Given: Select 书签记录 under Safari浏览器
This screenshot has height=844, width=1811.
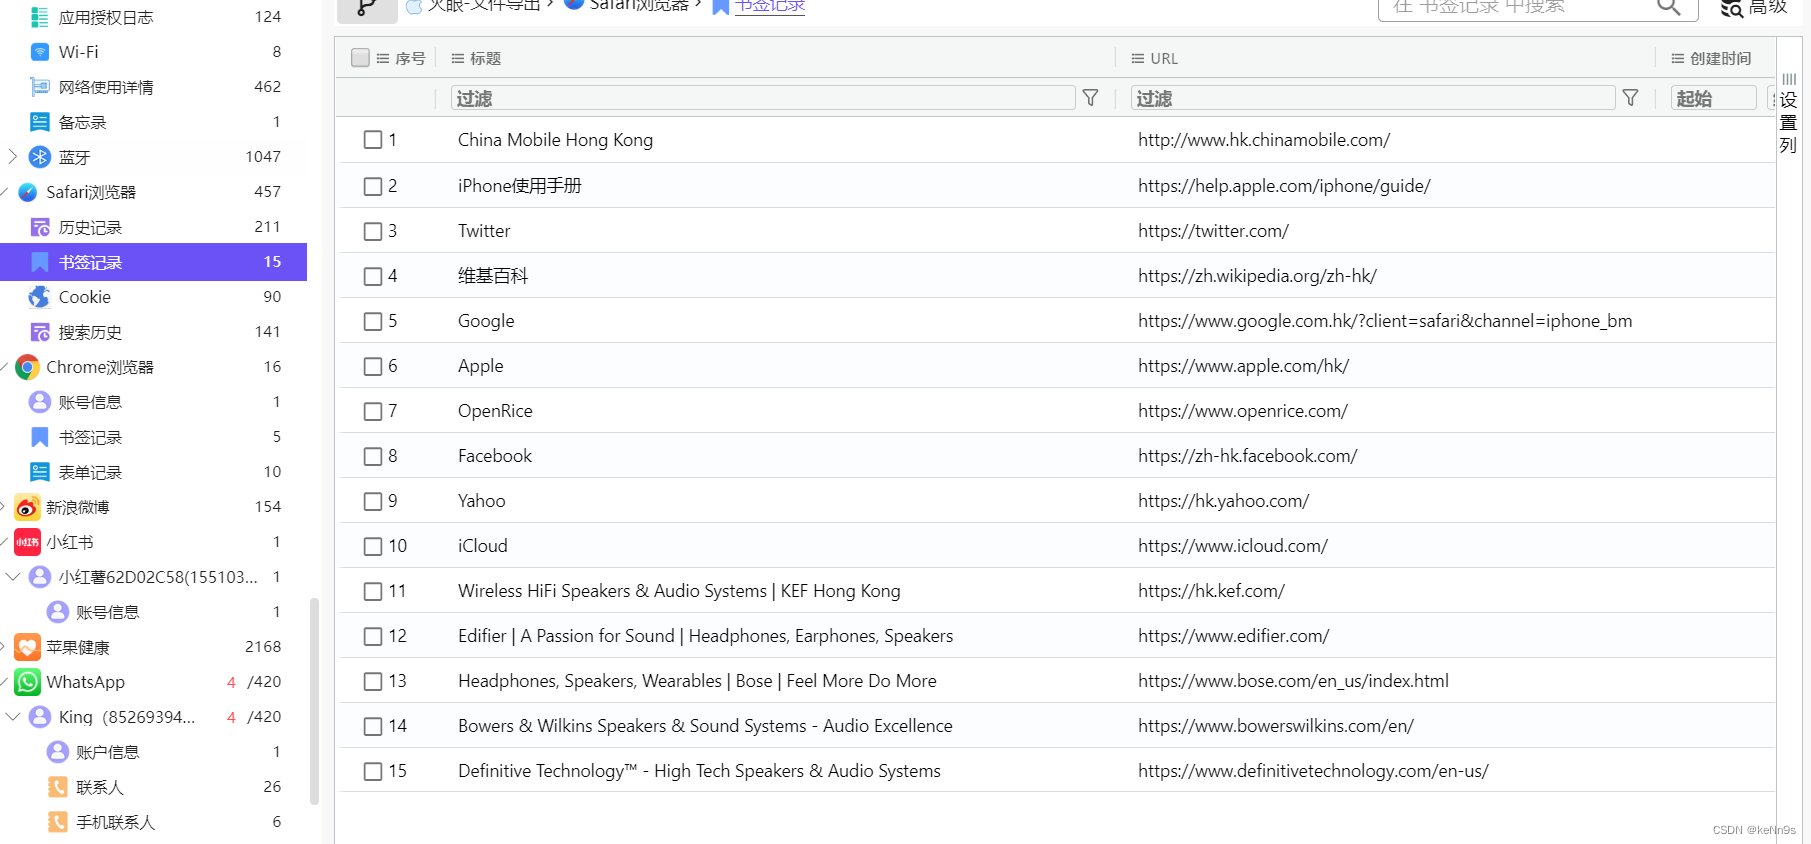Looking at the screenshot, I should (x=154, y=262).
